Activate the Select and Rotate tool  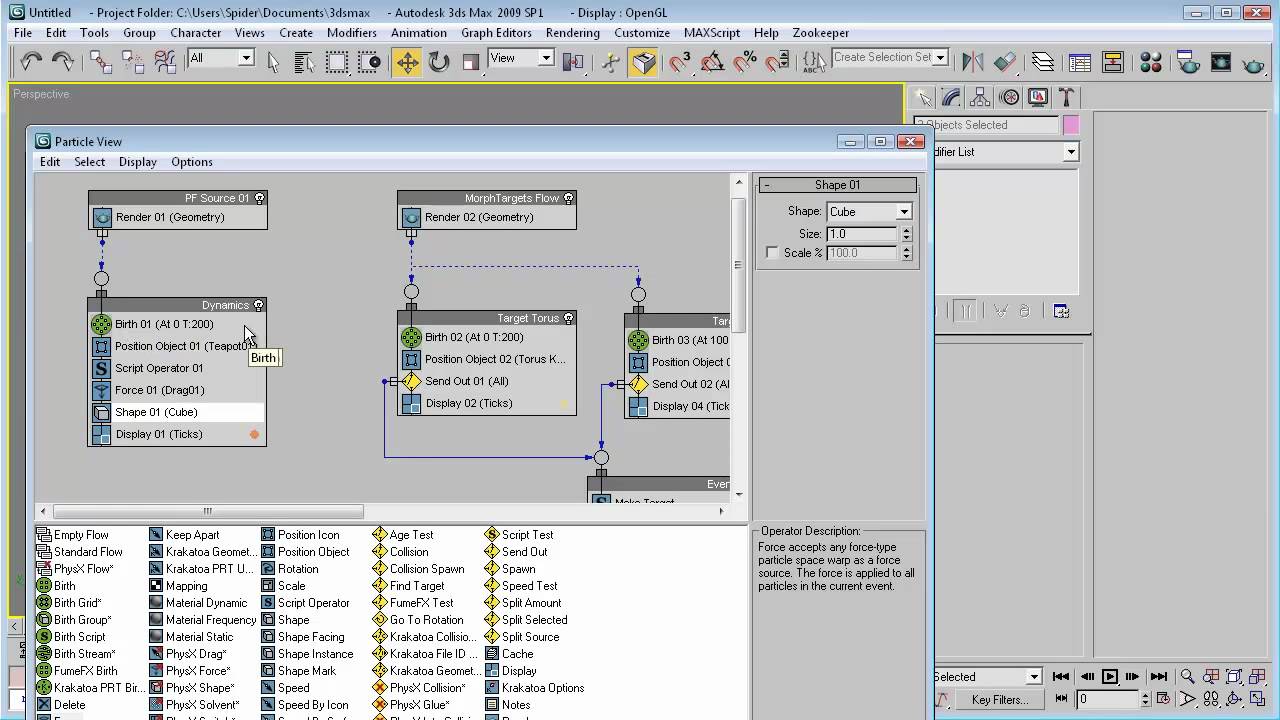[x=439, y=62]
